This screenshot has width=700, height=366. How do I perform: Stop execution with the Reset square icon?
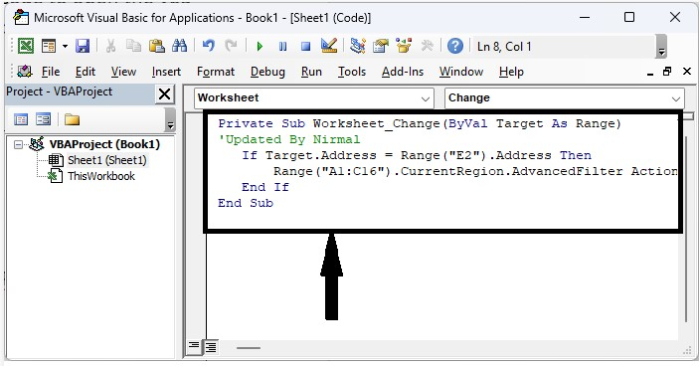tap(305, 46)
